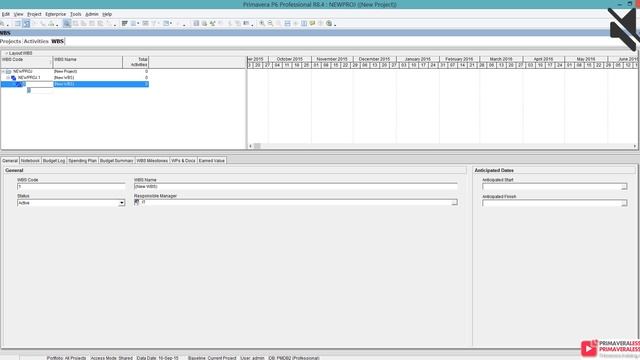
Task: Select the WBS tab
Action: point(58,42)
